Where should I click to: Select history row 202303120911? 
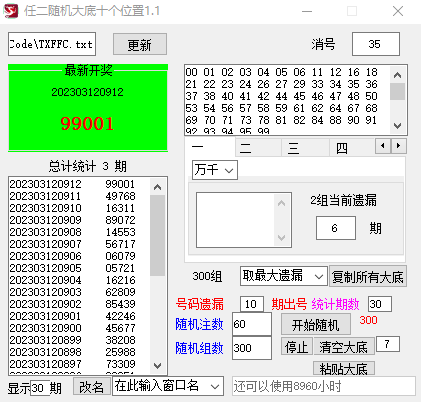pyautogui.click(x=79, y=196)
